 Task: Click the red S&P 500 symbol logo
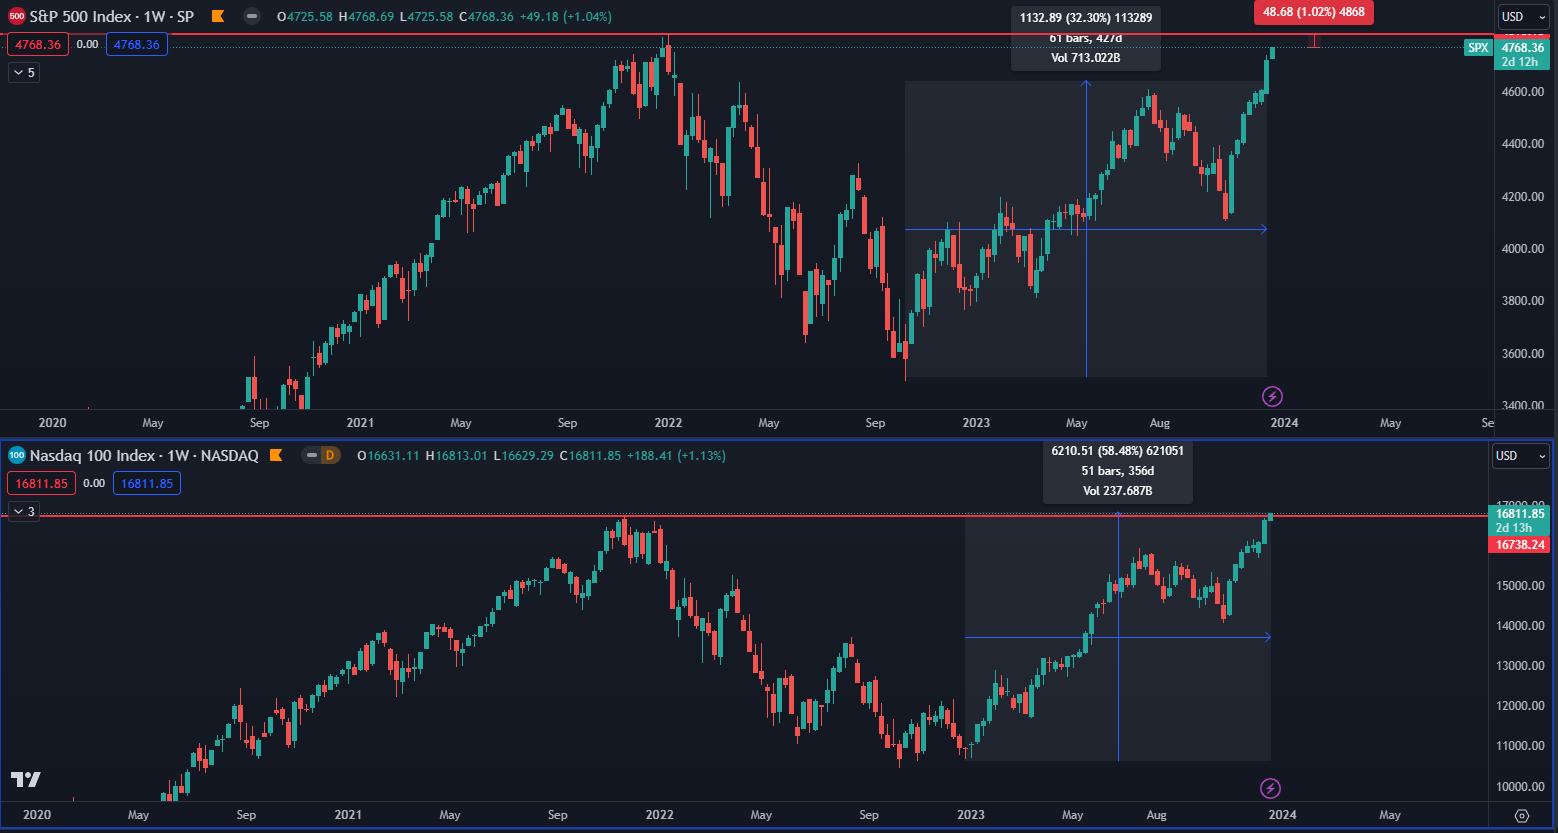point(17,16)
